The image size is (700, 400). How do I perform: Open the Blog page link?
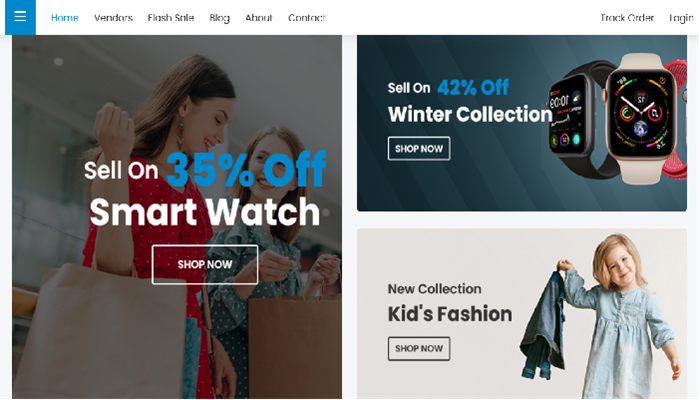220,18
